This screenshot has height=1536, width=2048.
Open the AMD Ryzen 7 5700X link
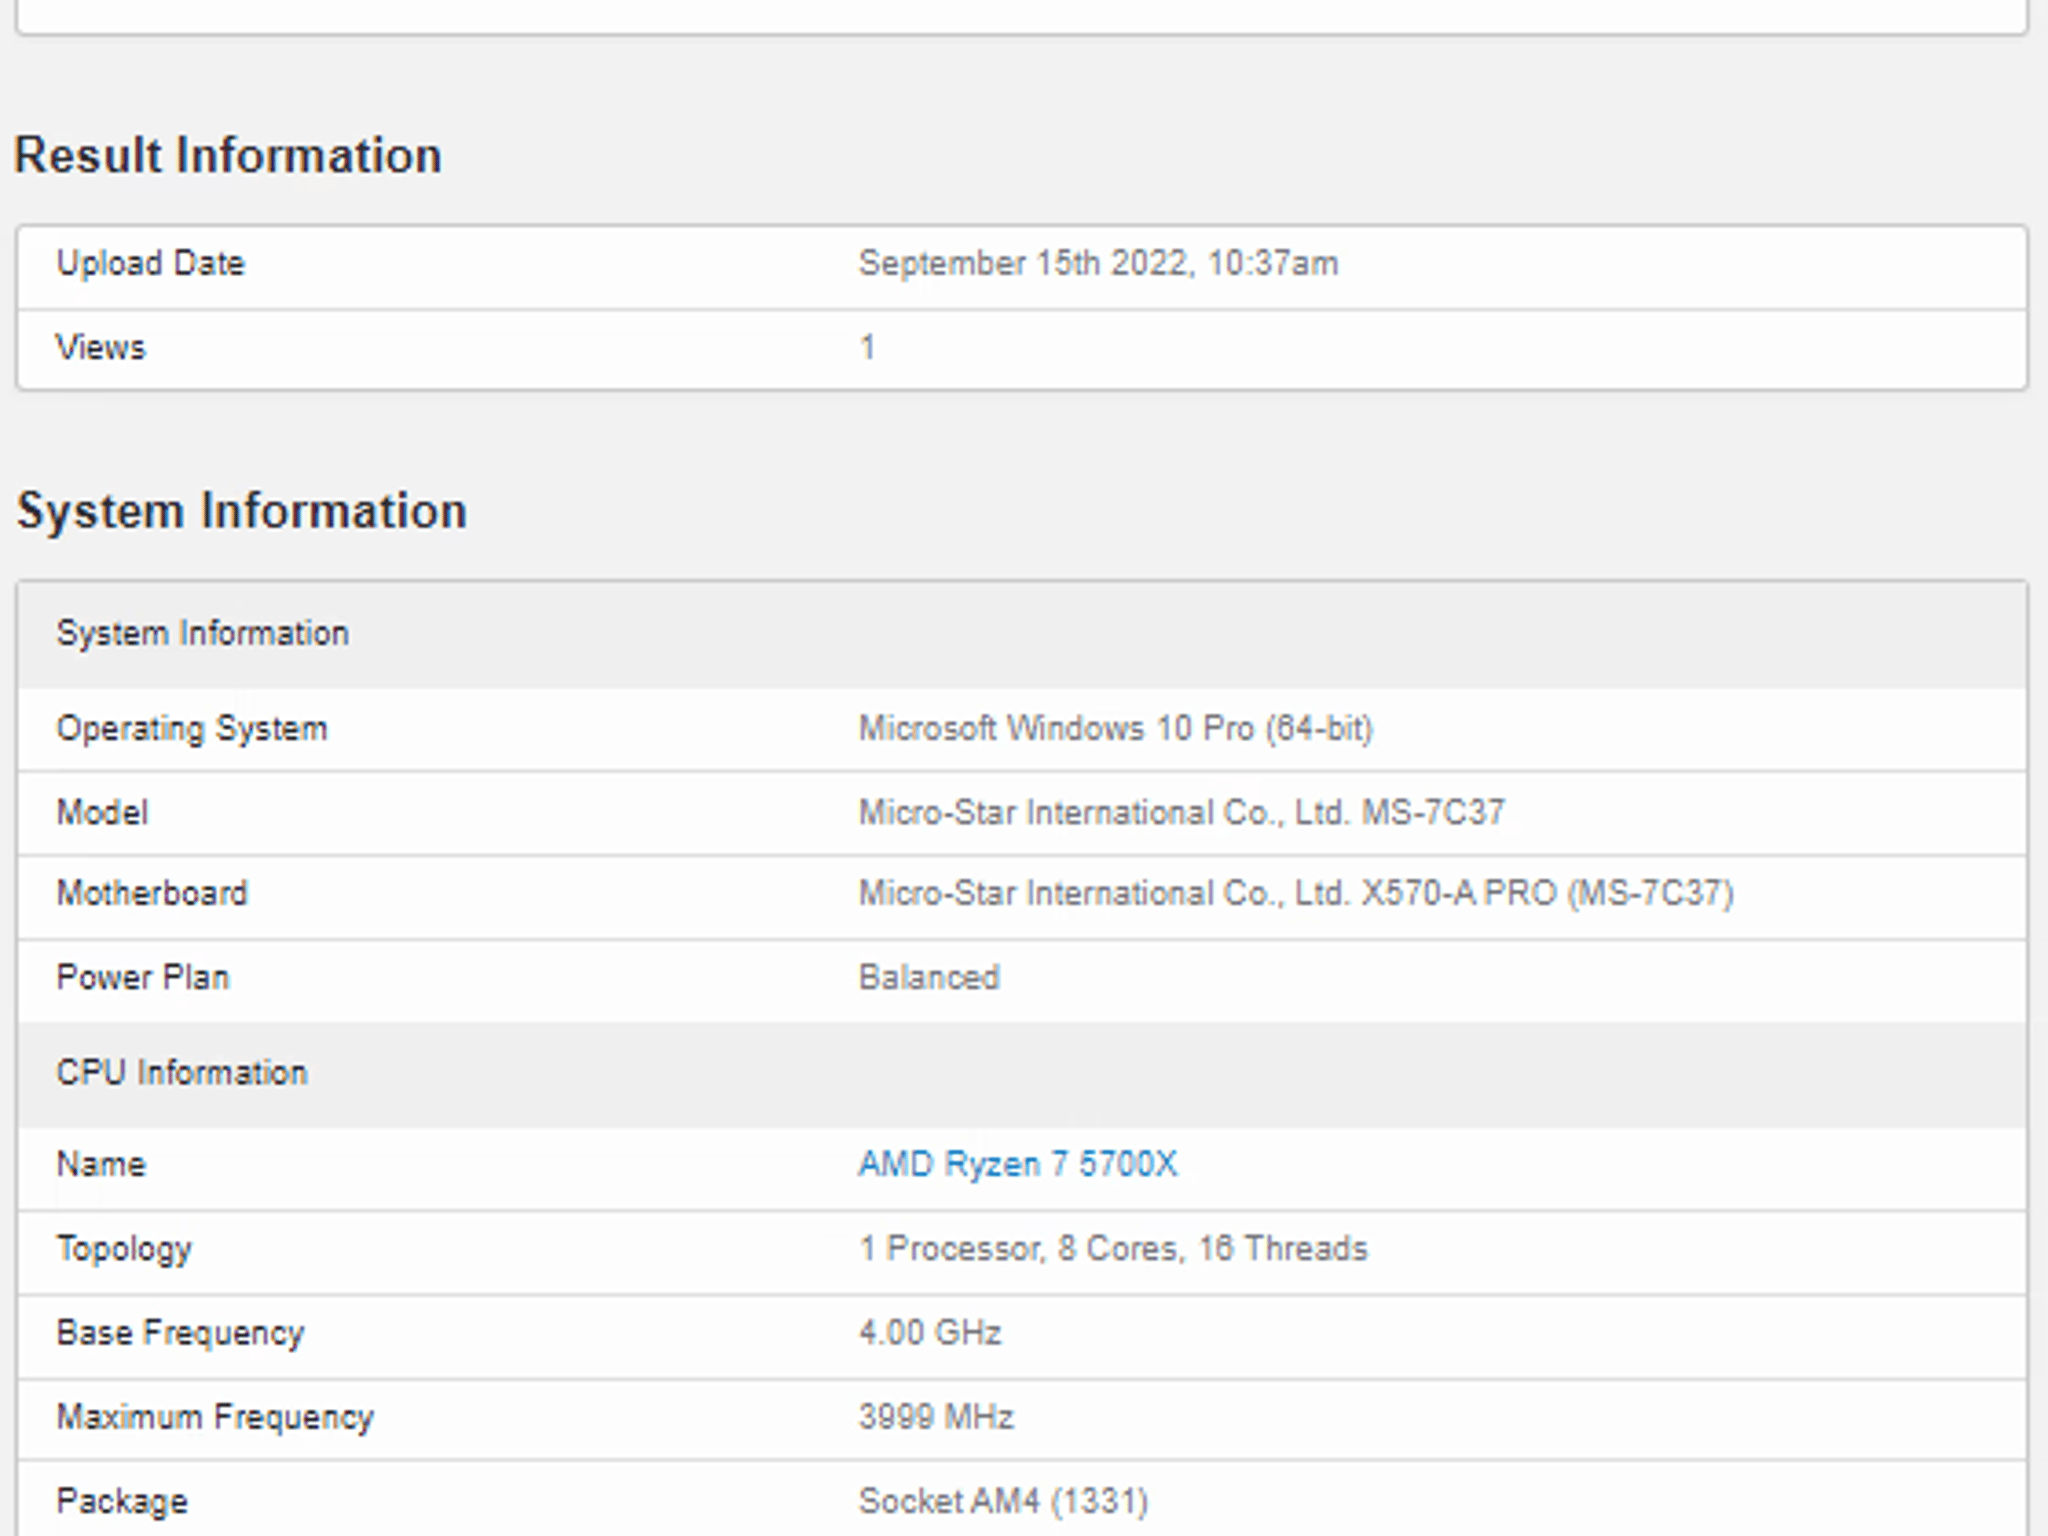(x=1018, y=1164)
